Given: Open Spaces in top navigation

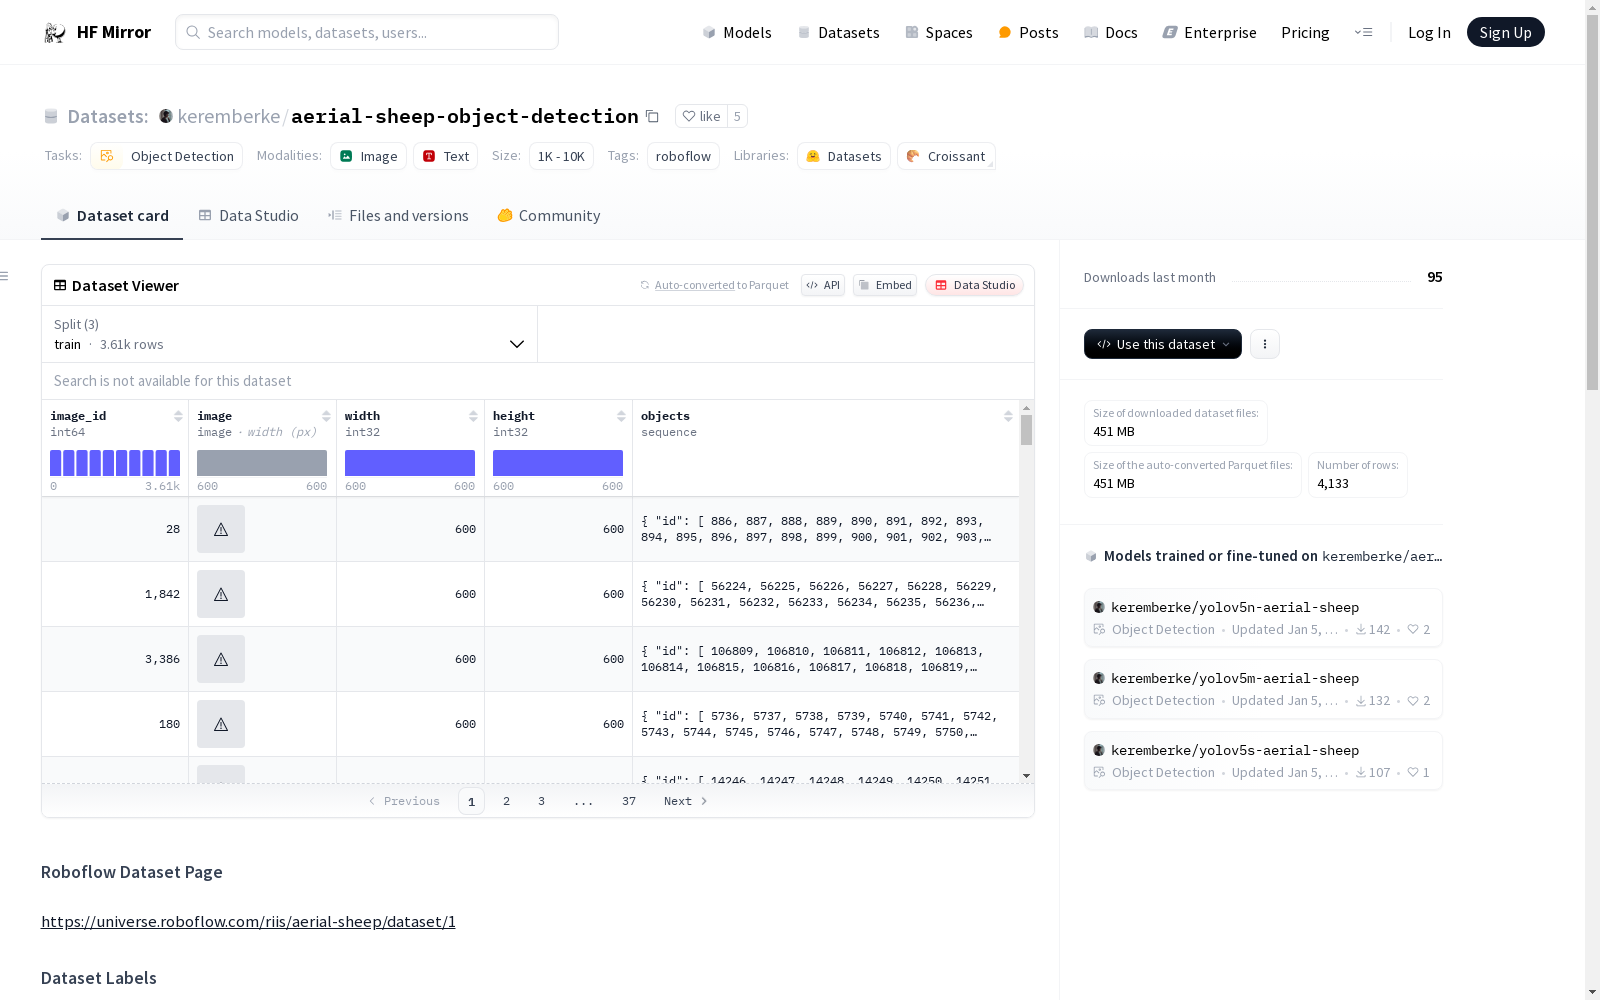Looking at the screenshot, I should click(x=939, y=33).
